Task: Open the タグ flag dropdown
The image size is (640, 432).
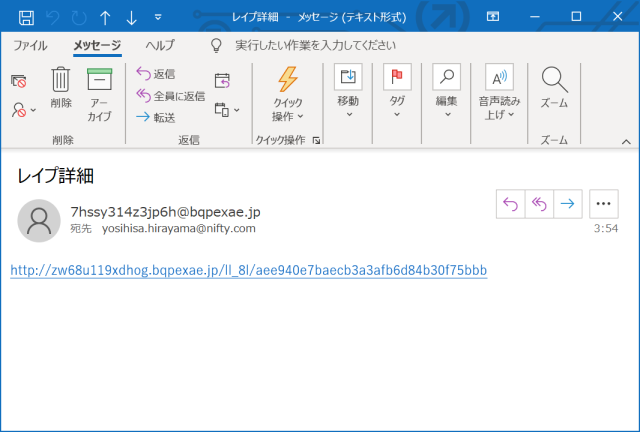Action: (x=397, y=91)
